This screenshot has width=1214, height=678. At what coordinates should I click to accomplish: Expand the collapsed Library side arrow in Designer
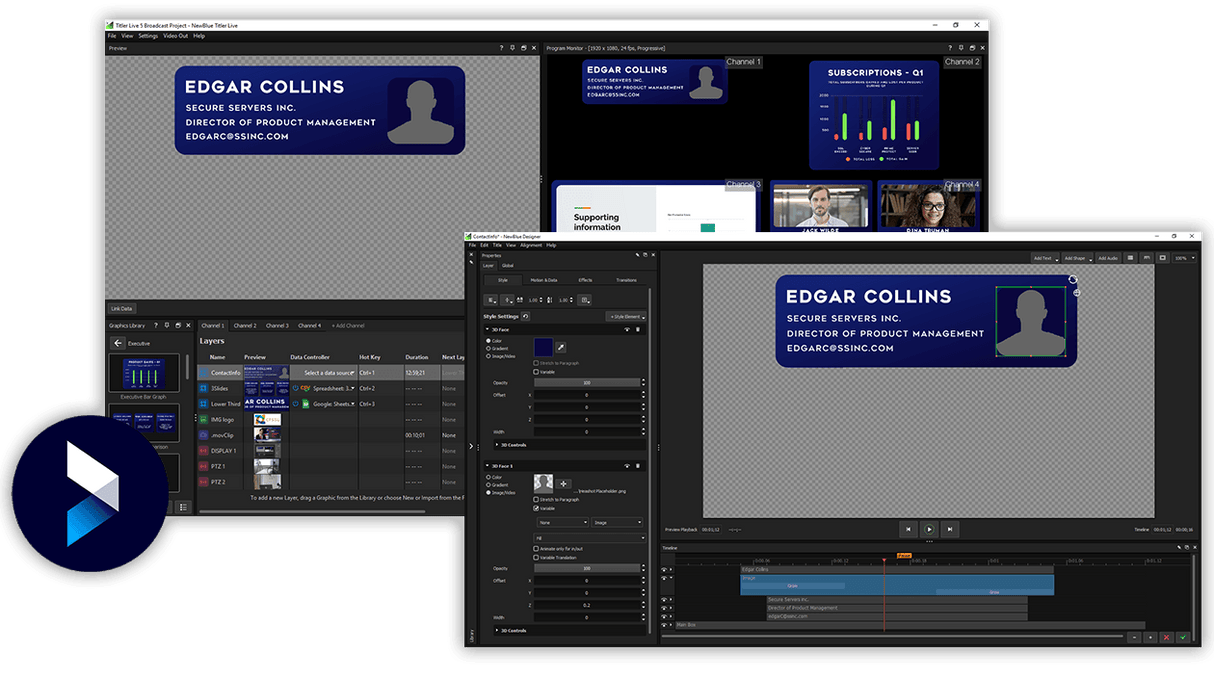(x=471, y=445)
